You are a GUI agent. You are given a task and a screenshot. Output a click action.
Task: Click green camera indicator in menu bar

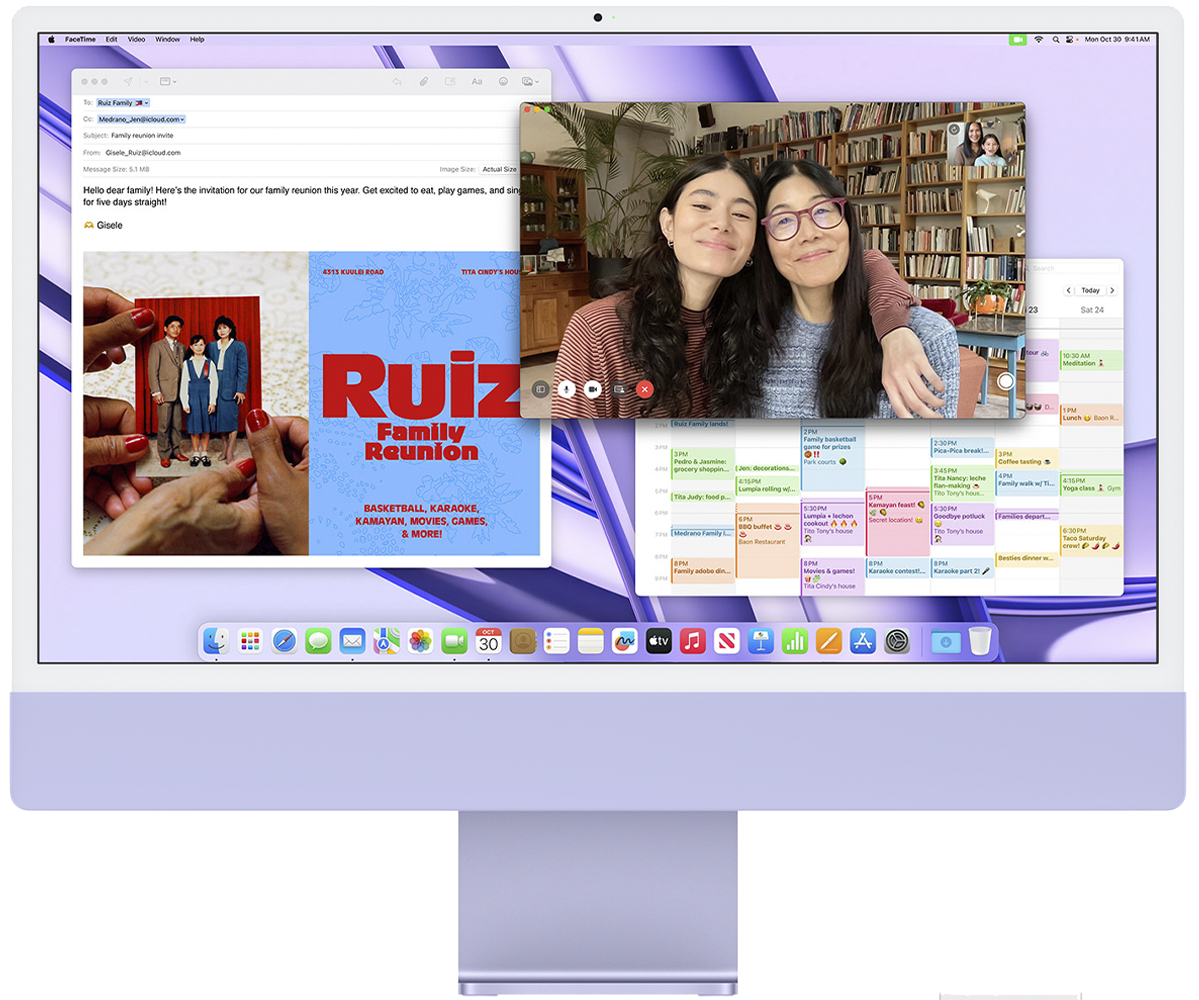click(1018, 39)
